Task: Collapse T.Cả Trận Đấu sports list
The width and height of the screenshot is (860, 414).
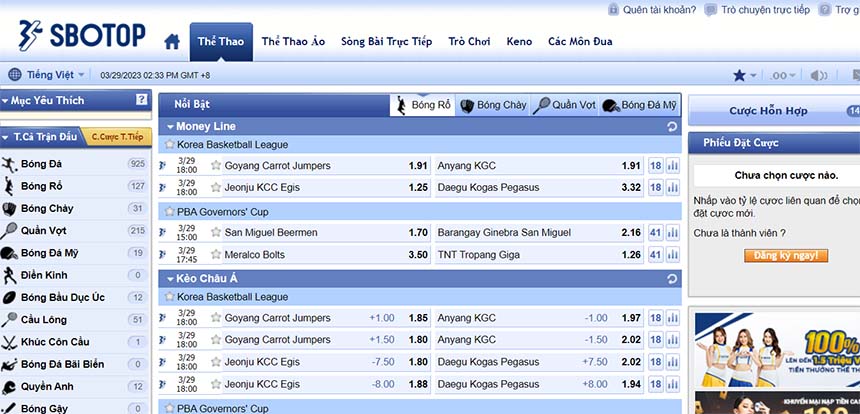Action: coord(5,137)
